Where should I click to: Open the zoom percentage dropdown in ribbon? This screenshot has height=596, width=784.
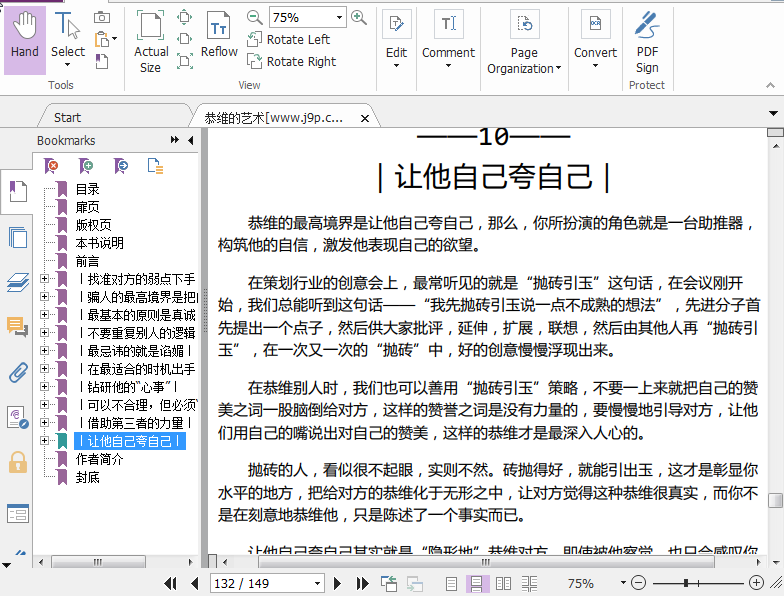pos(339,17)
